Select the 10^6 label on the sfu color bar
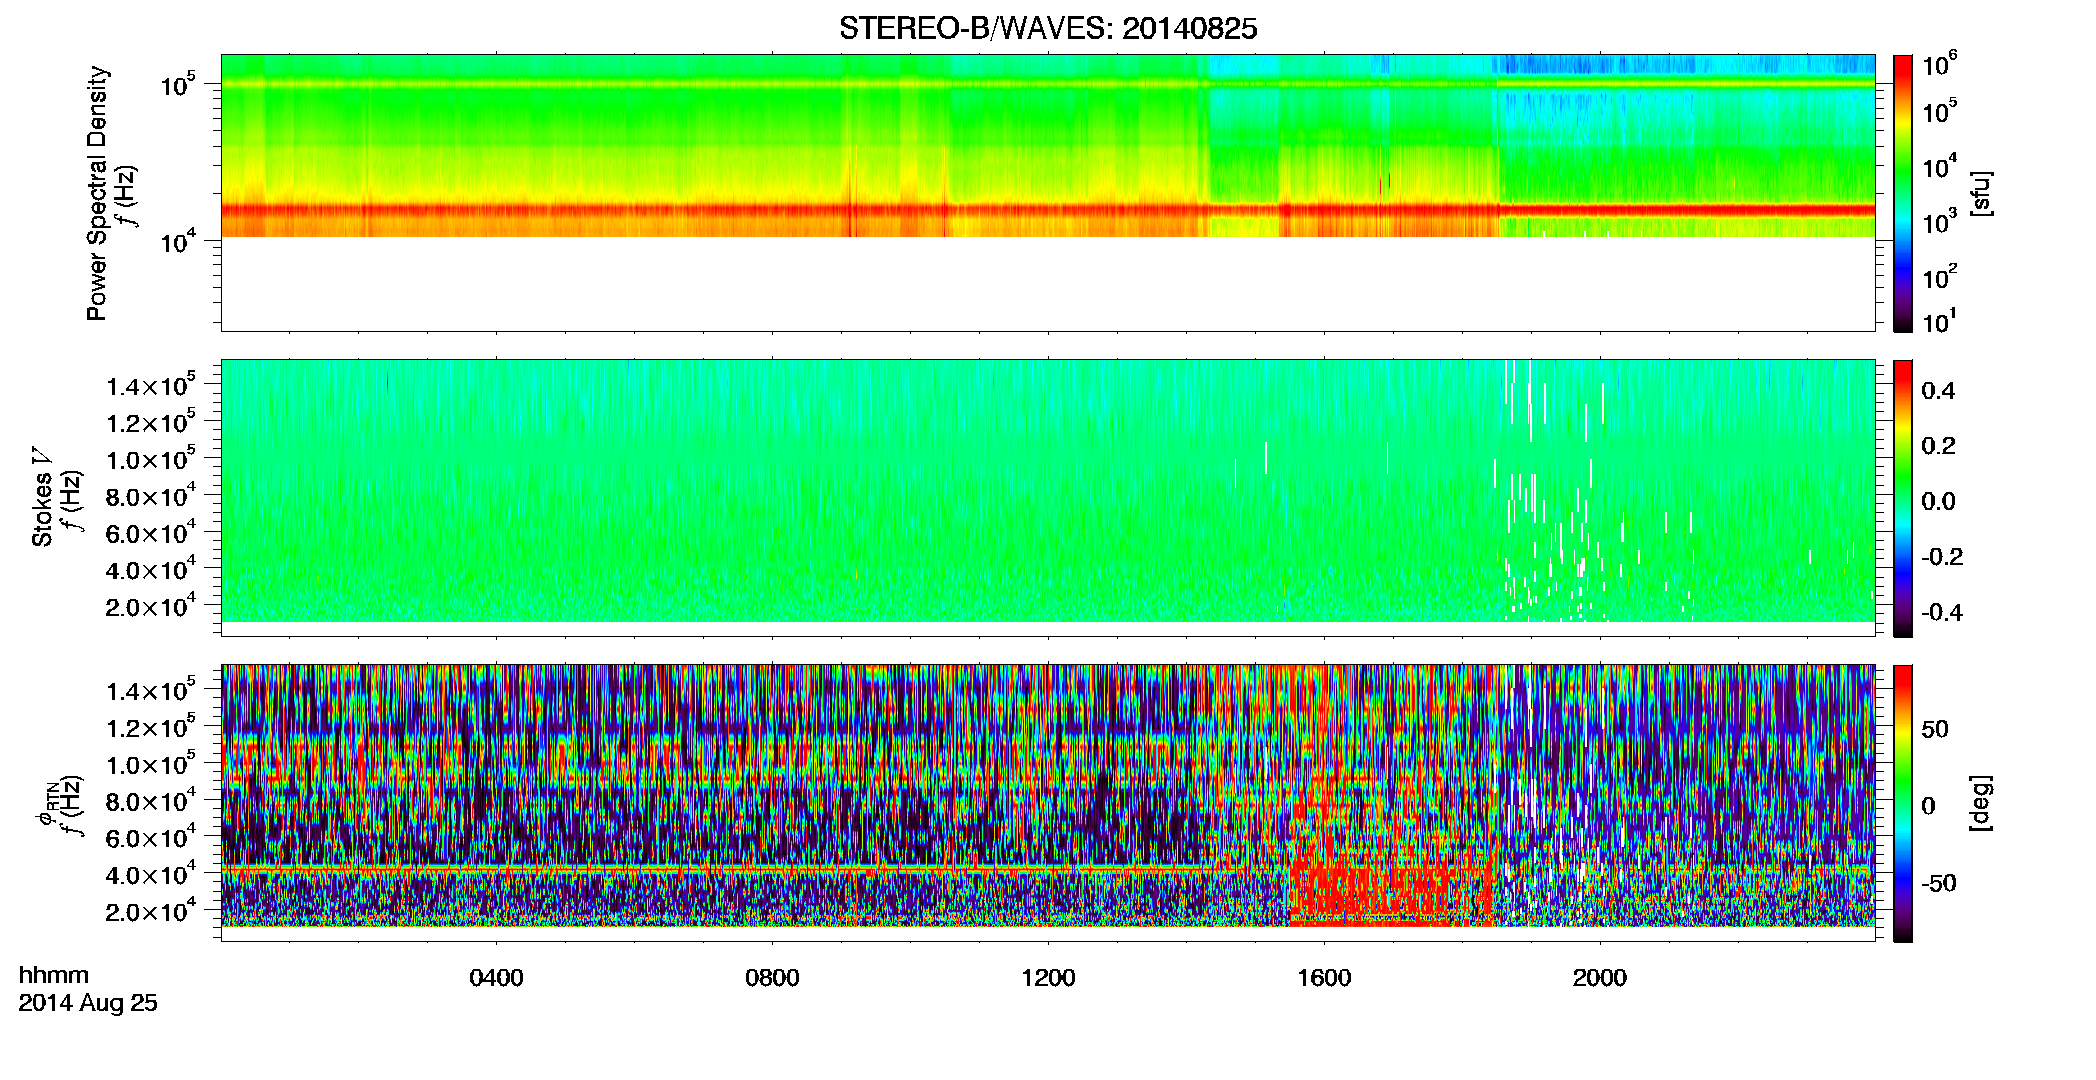 pyautogui.click(x=1940, y=64)
